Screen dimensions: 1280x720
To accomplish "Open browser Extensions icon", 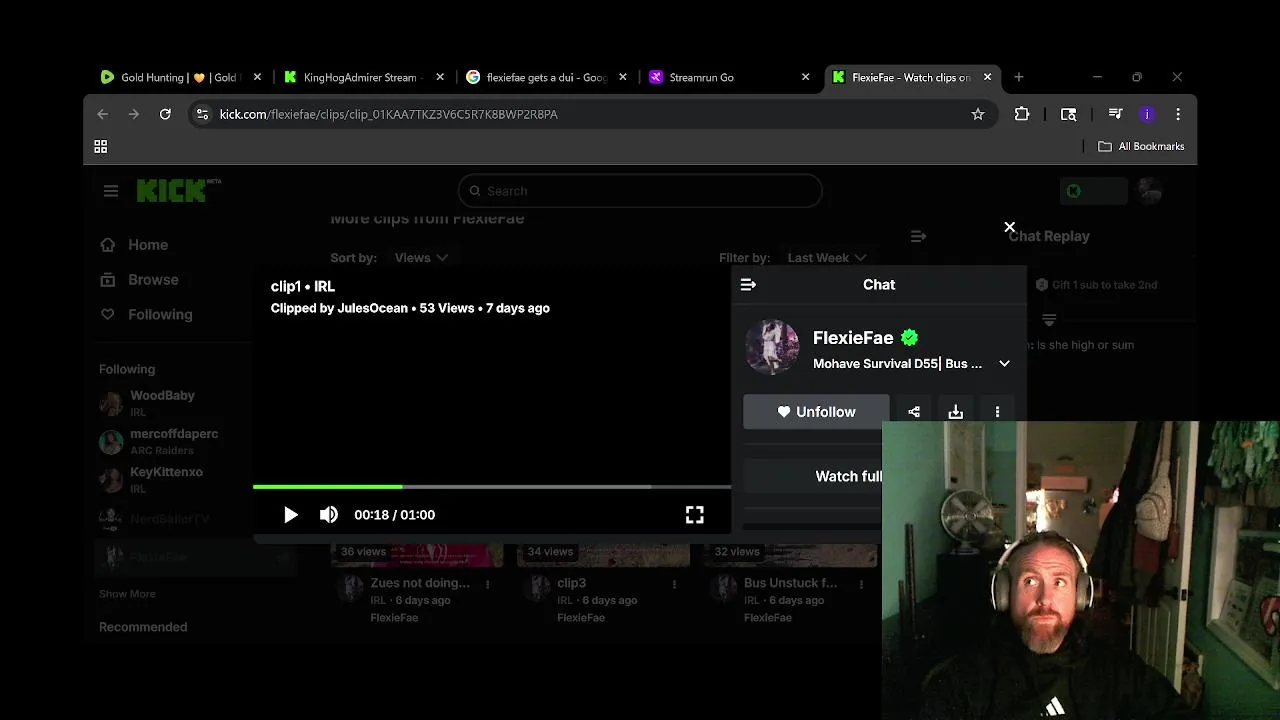I will 1022,115.
